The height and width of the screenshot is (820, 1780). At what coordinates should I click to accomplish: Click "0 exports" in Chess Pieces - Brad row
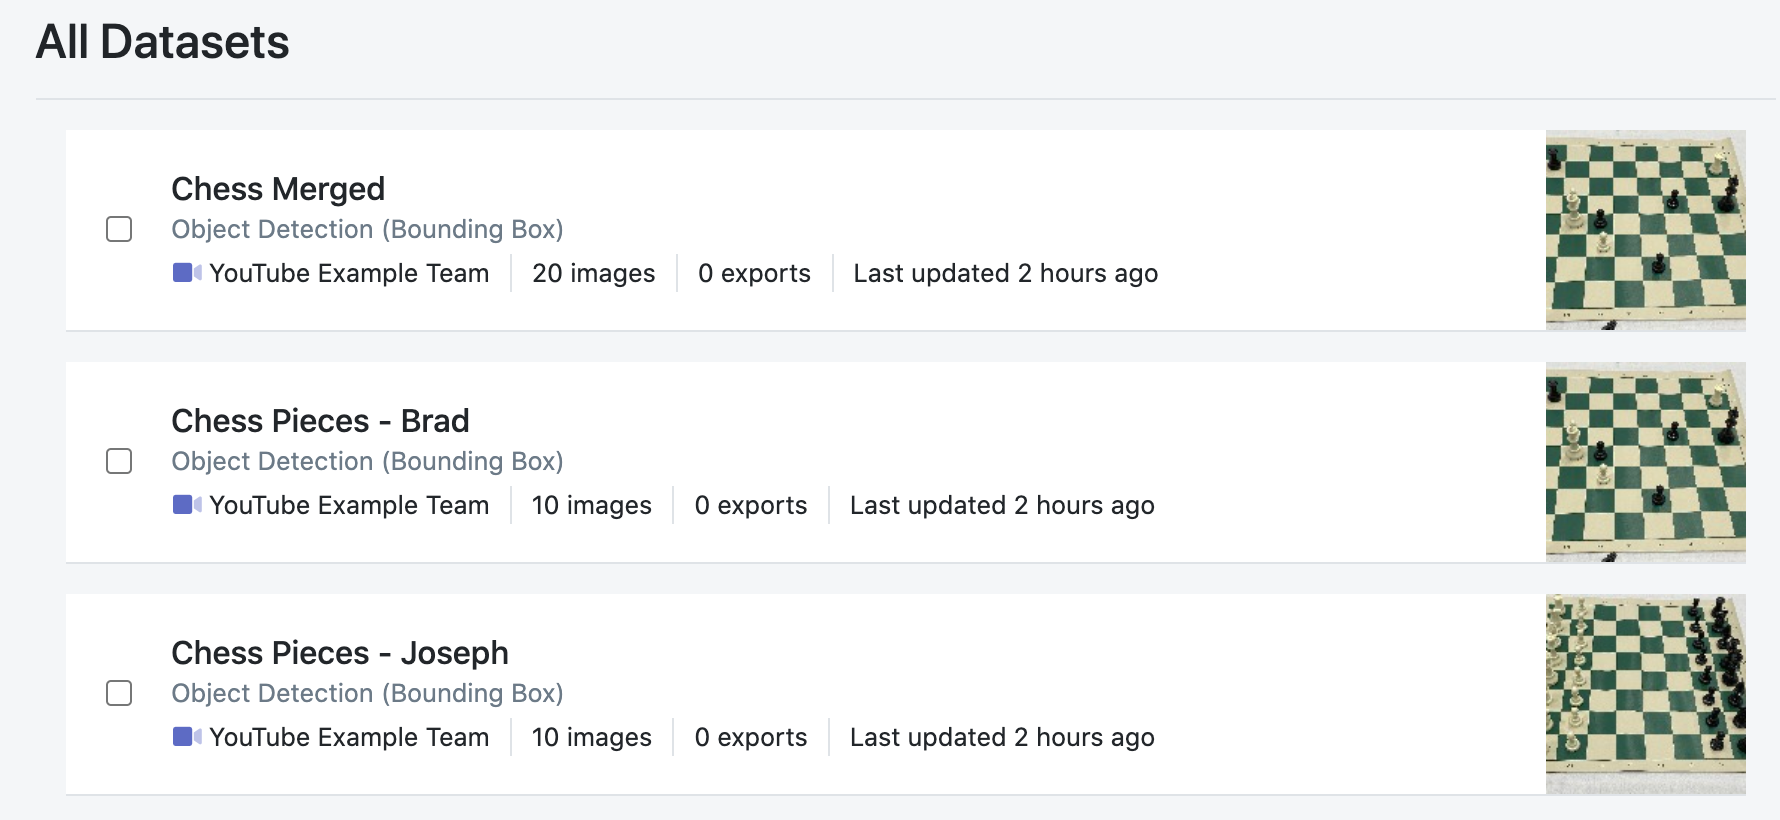[x=751, y=505]
